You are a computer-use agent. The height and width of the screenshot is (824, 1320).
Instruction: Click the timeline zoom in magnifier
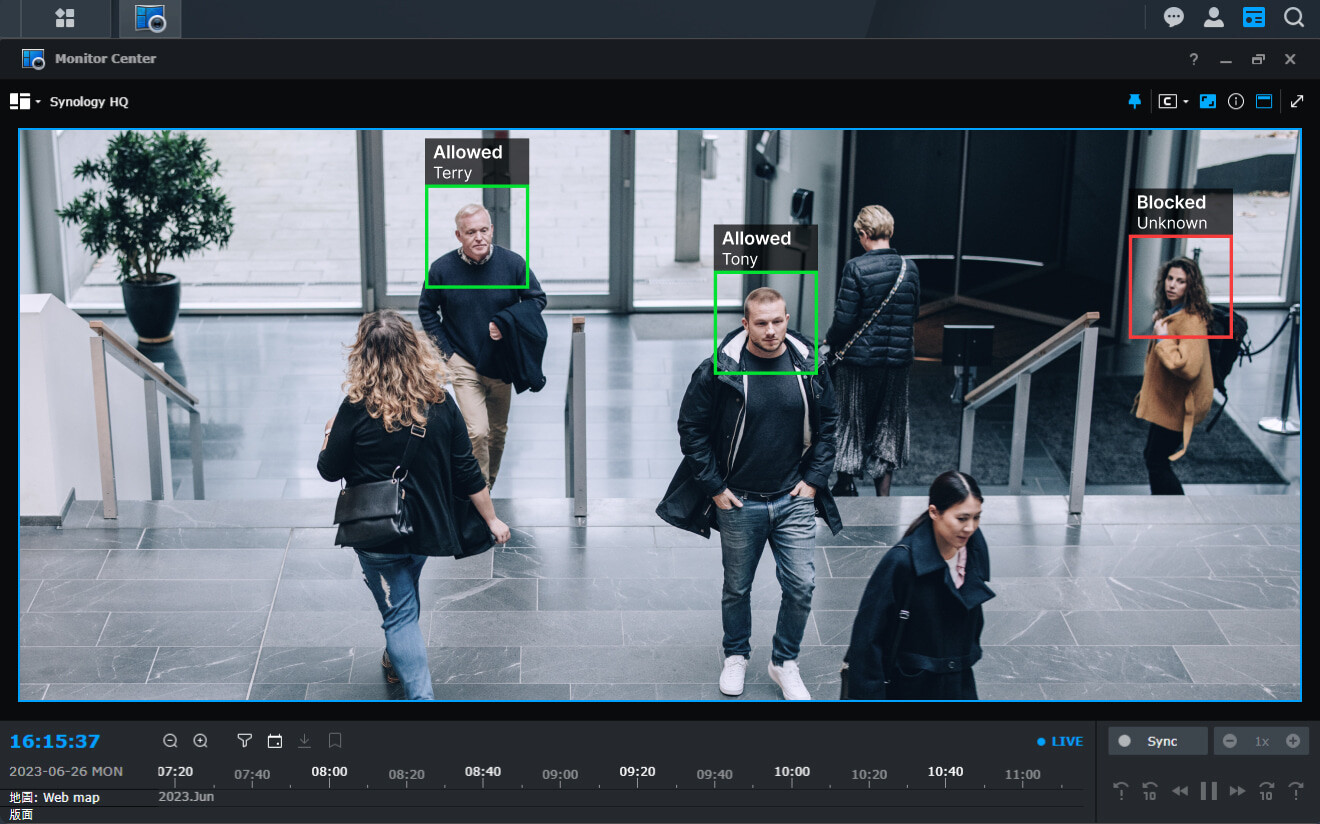(x=200, y=741)
